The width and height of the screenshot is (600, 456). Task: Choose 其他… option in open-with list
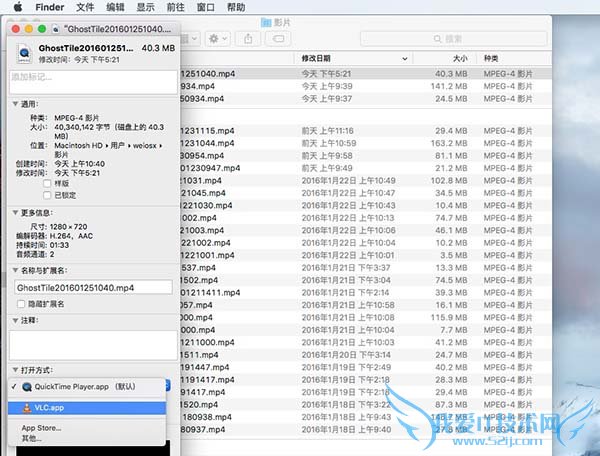(x=33, y=438)
